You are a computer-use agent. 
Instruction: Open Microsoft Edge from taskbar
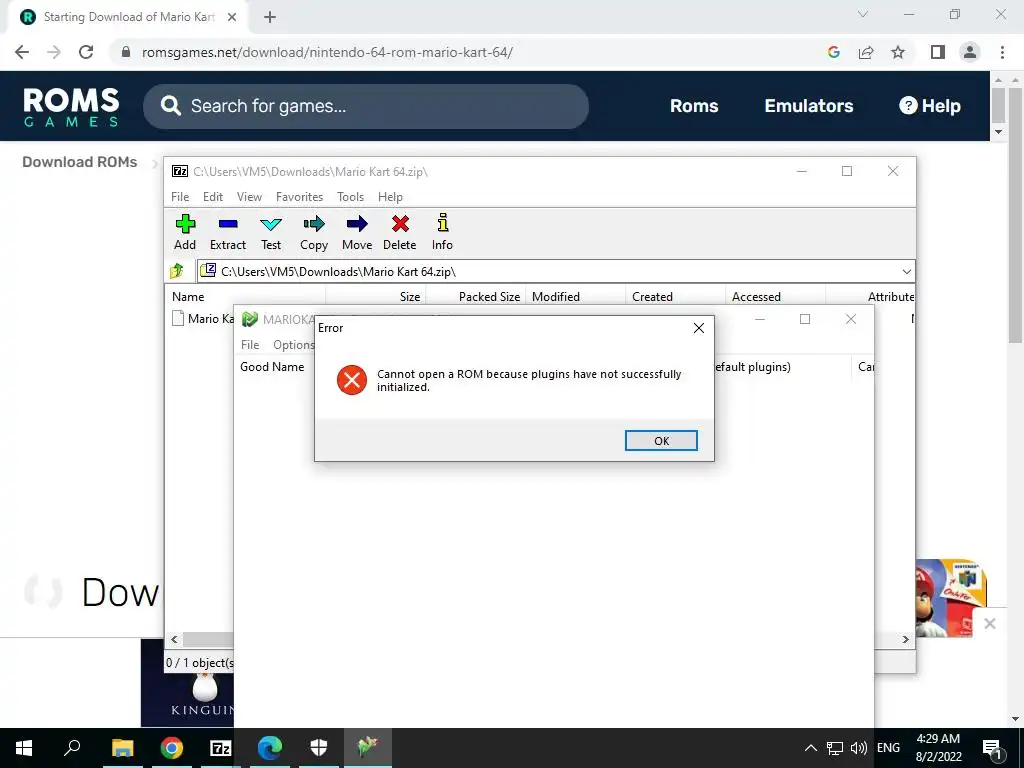269,748
